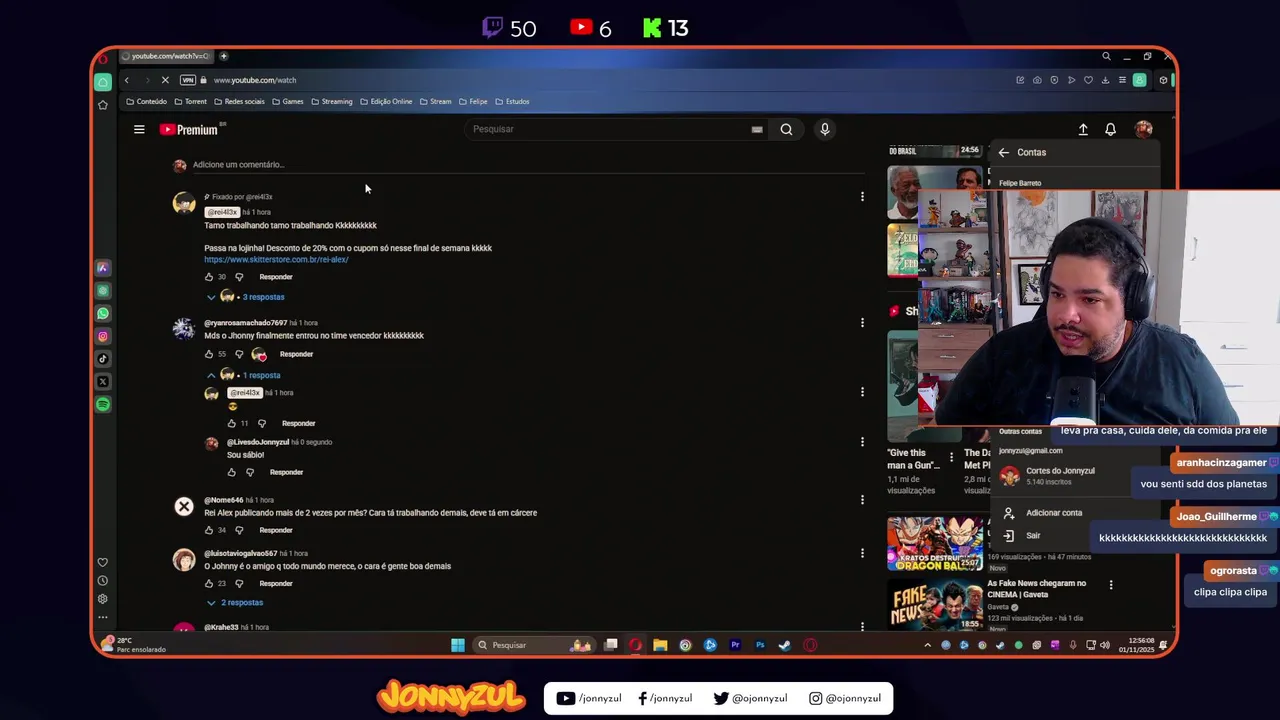Stop page loading with the X button

coord(165,80)
